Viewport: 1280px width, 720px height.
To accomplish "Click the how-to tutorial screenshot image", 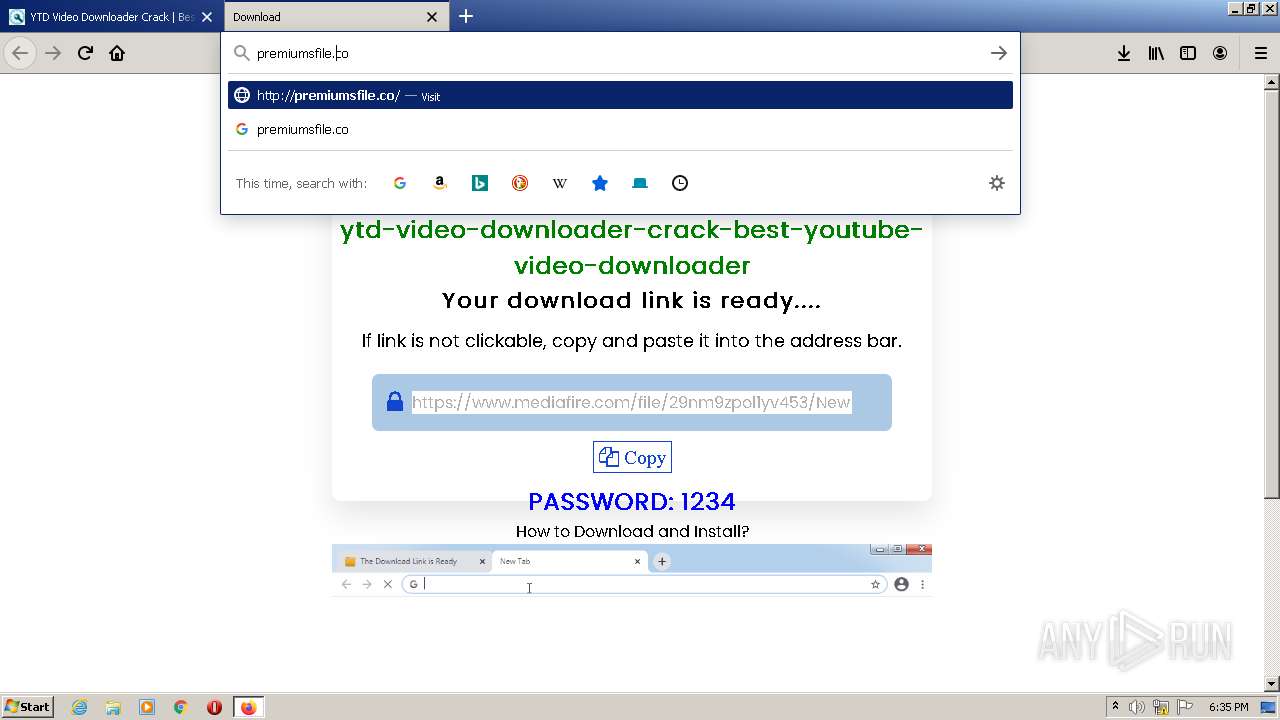I will click(632, 570).
